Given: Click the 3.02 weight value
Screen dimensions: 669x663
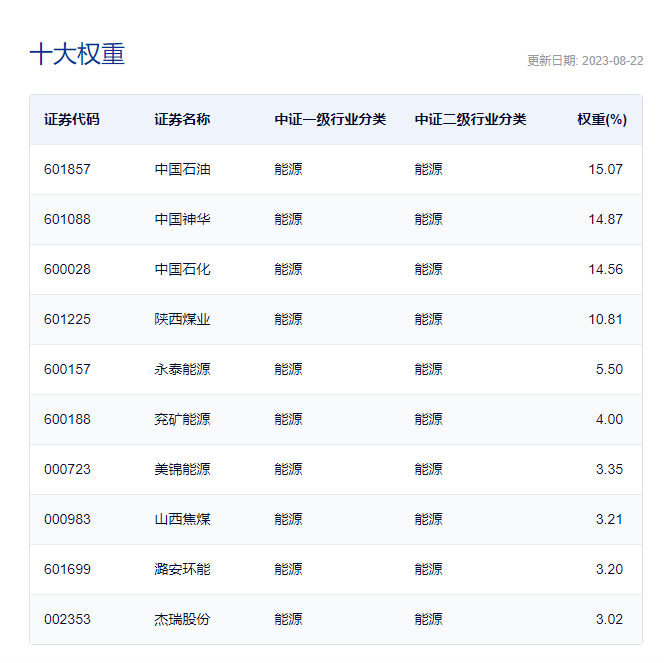Looking at the screenshot, I should [x=609, y=619].
